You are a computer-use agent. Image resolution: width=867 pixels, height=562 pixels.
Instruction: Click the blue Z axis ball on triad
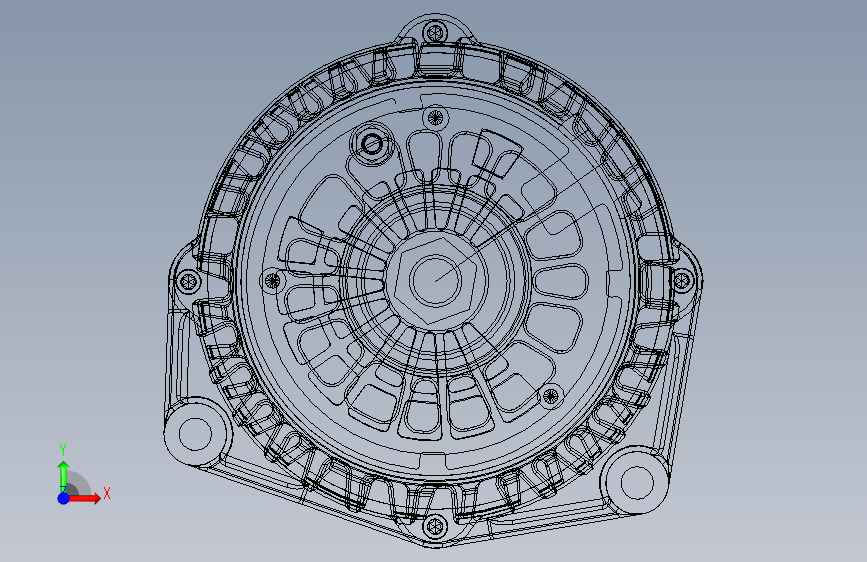64,498
